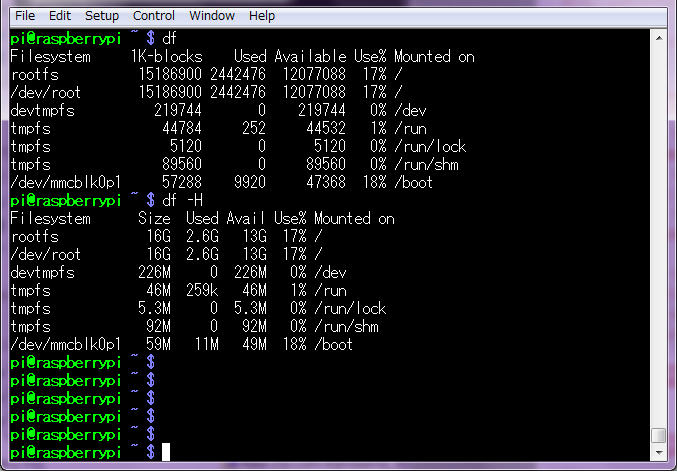Open the File menu
The image size is (677, 472).
pos(25,16)
